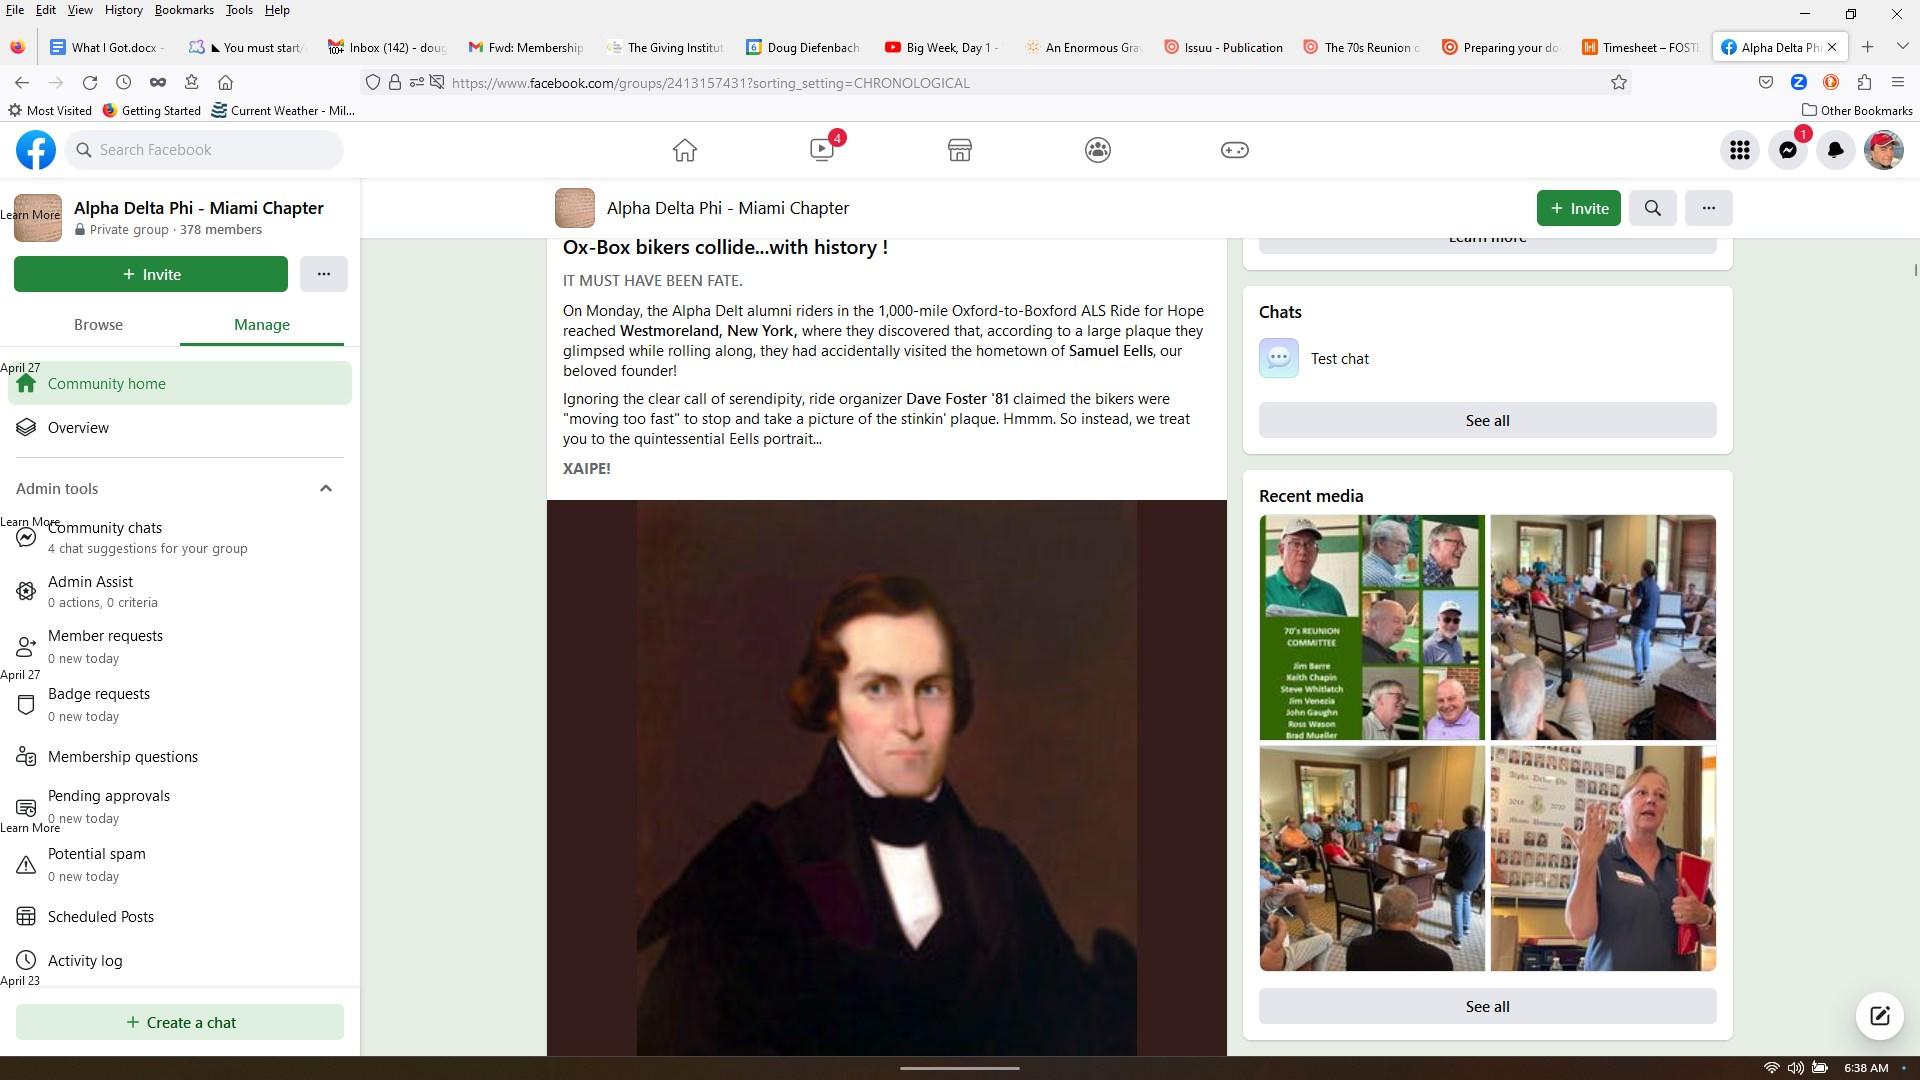Open Groups icon in top navigation
Viewport: 1920px width, 1080px height.
click(x=1097, y=150)
